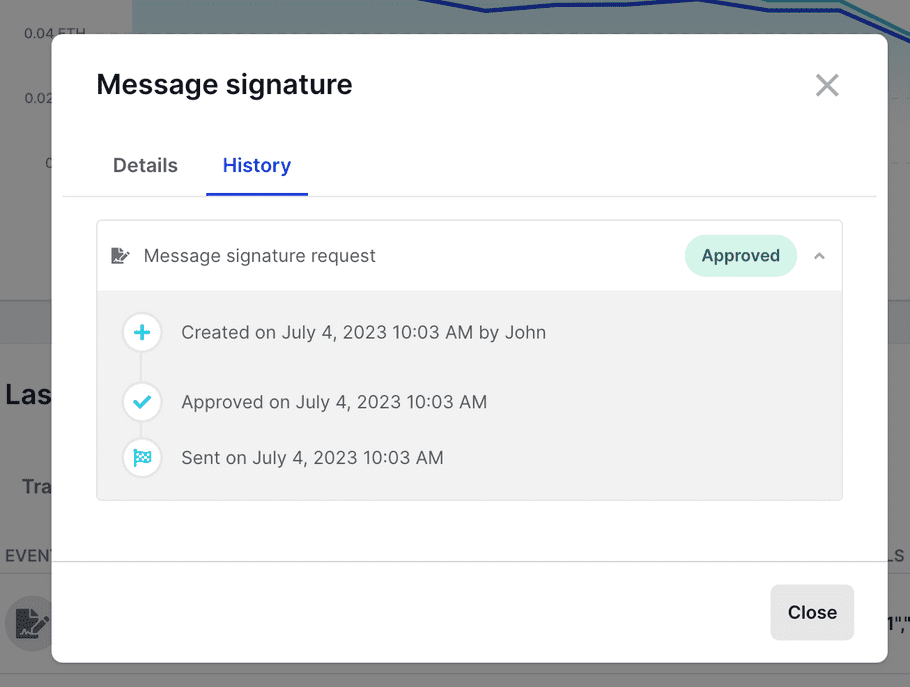Click the Message signature modal heading

224,85
